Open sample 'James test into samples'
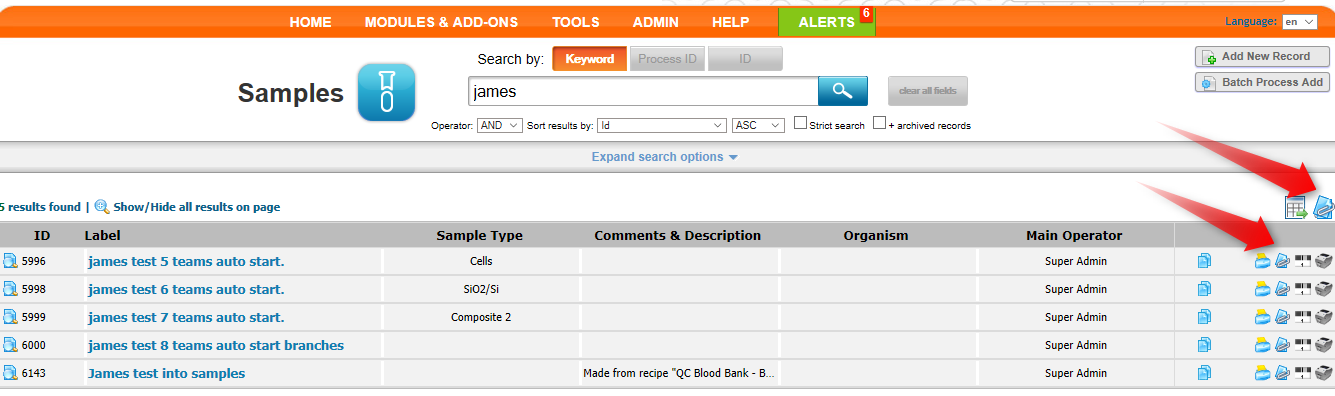Image resolution: width=1335 pixels, height=396 pixels. [x=166, y=373]
